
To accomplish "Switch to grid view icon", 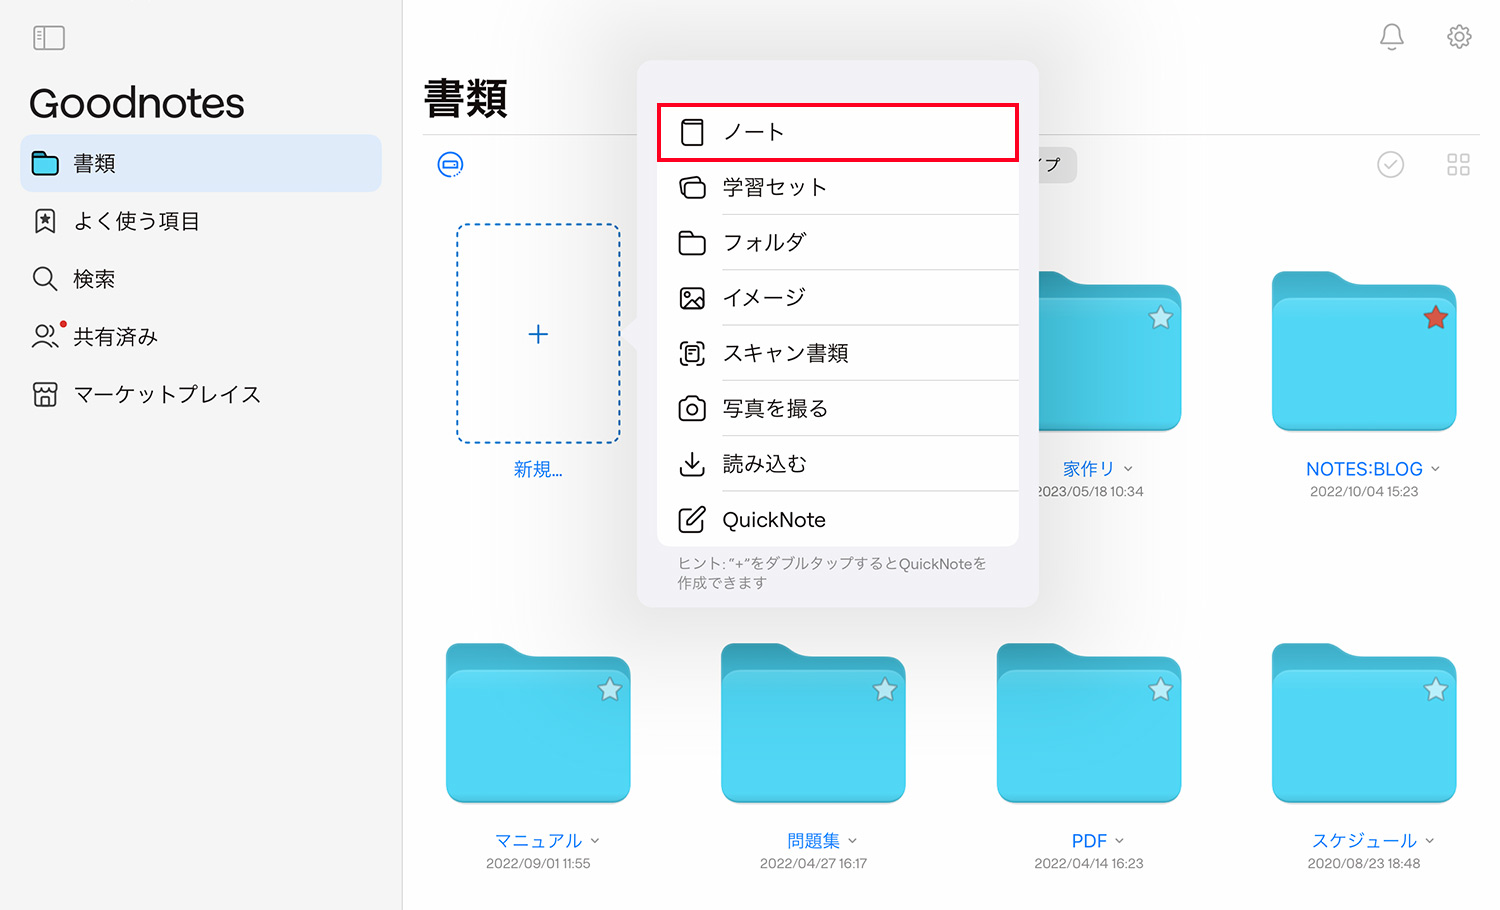I will coord(1458,164).
